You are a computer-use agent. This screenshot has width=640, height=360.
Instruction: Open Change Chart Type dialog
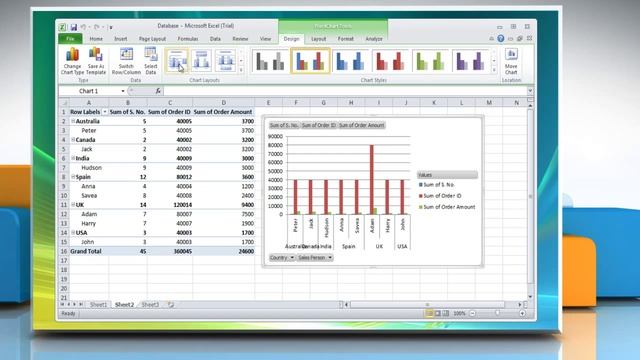tap(72, 61)
